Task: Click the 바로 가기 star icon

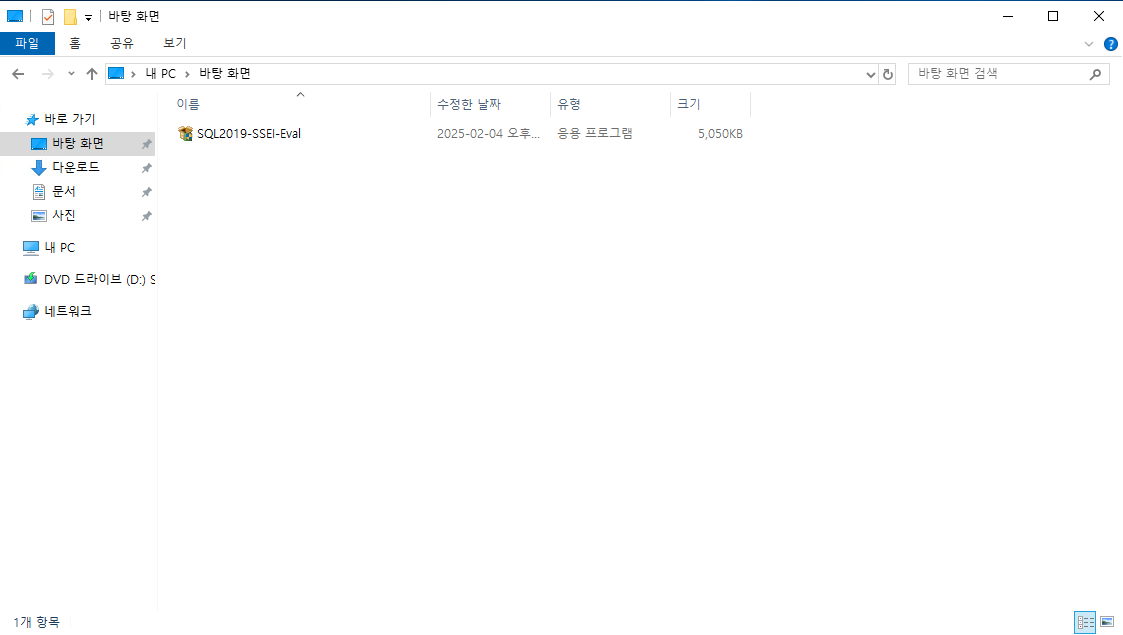Action: coord(31,120)
